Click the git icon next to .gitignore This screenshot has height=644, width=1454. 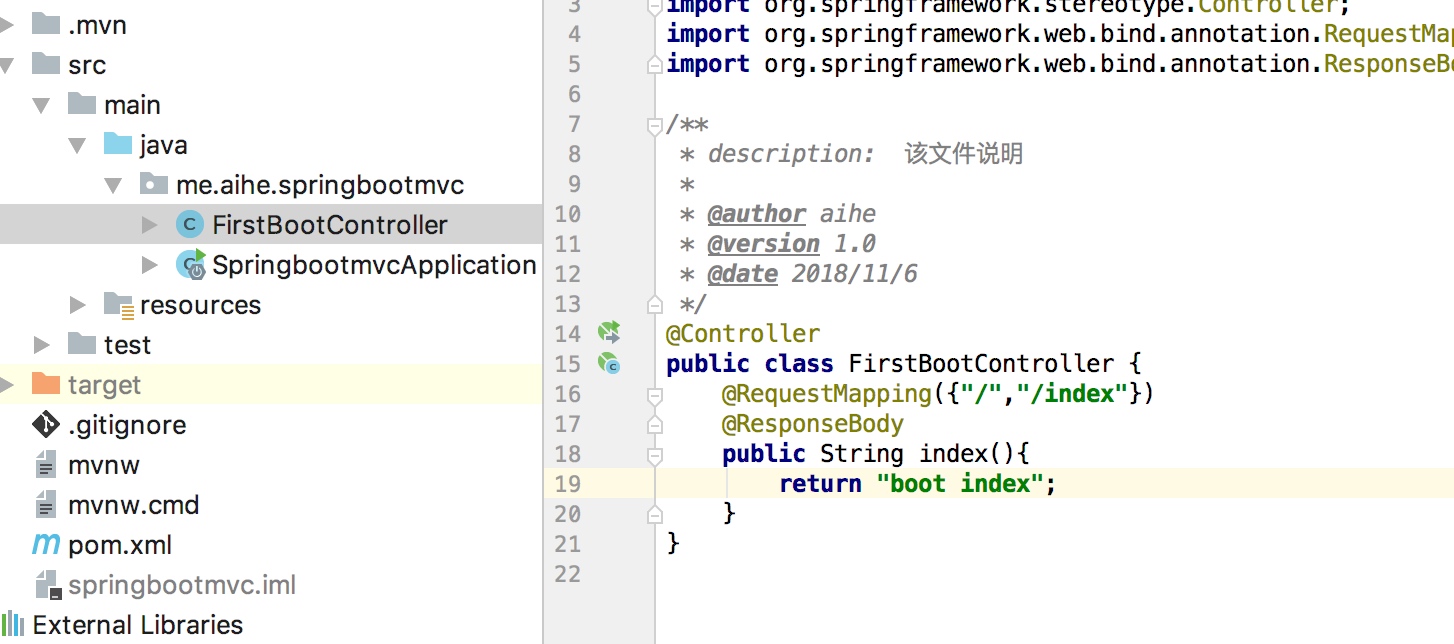pos(46,425)
